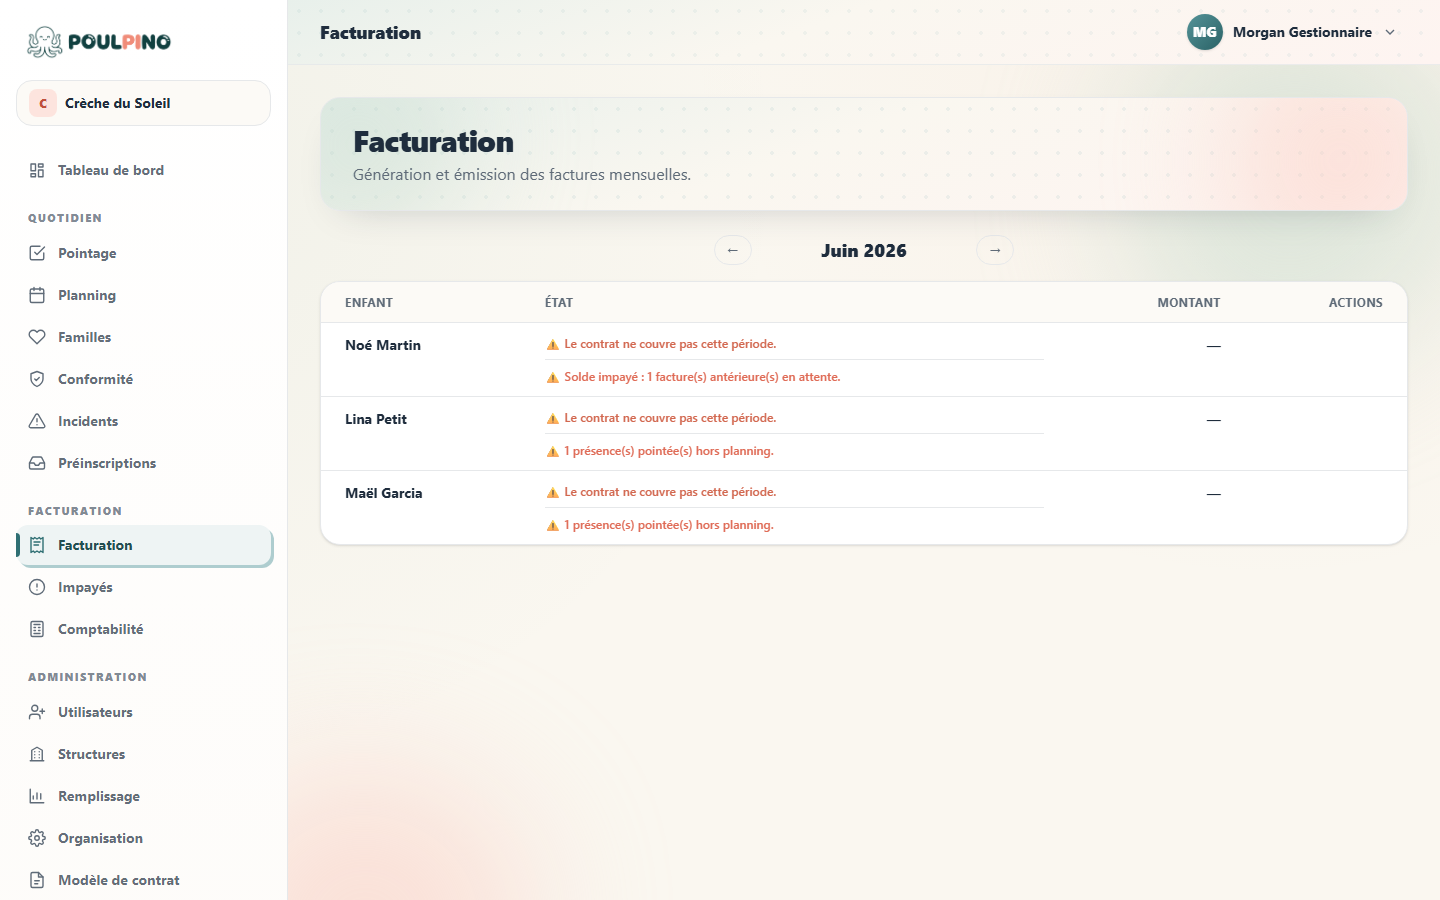Open Tableau de bord menu item
Image resolution: width=1440 pixels, height=900 pixels.
tap(144, 170)
